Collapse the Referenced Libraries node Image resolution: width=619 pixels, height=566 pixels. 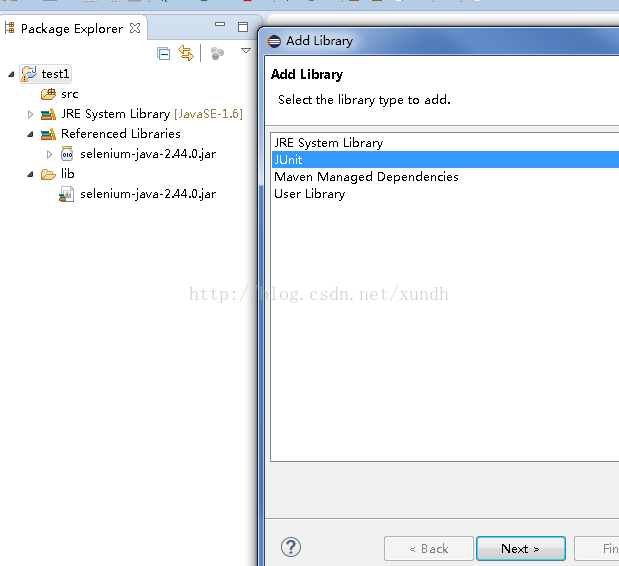pyautogui.click(x=30, y=135)
